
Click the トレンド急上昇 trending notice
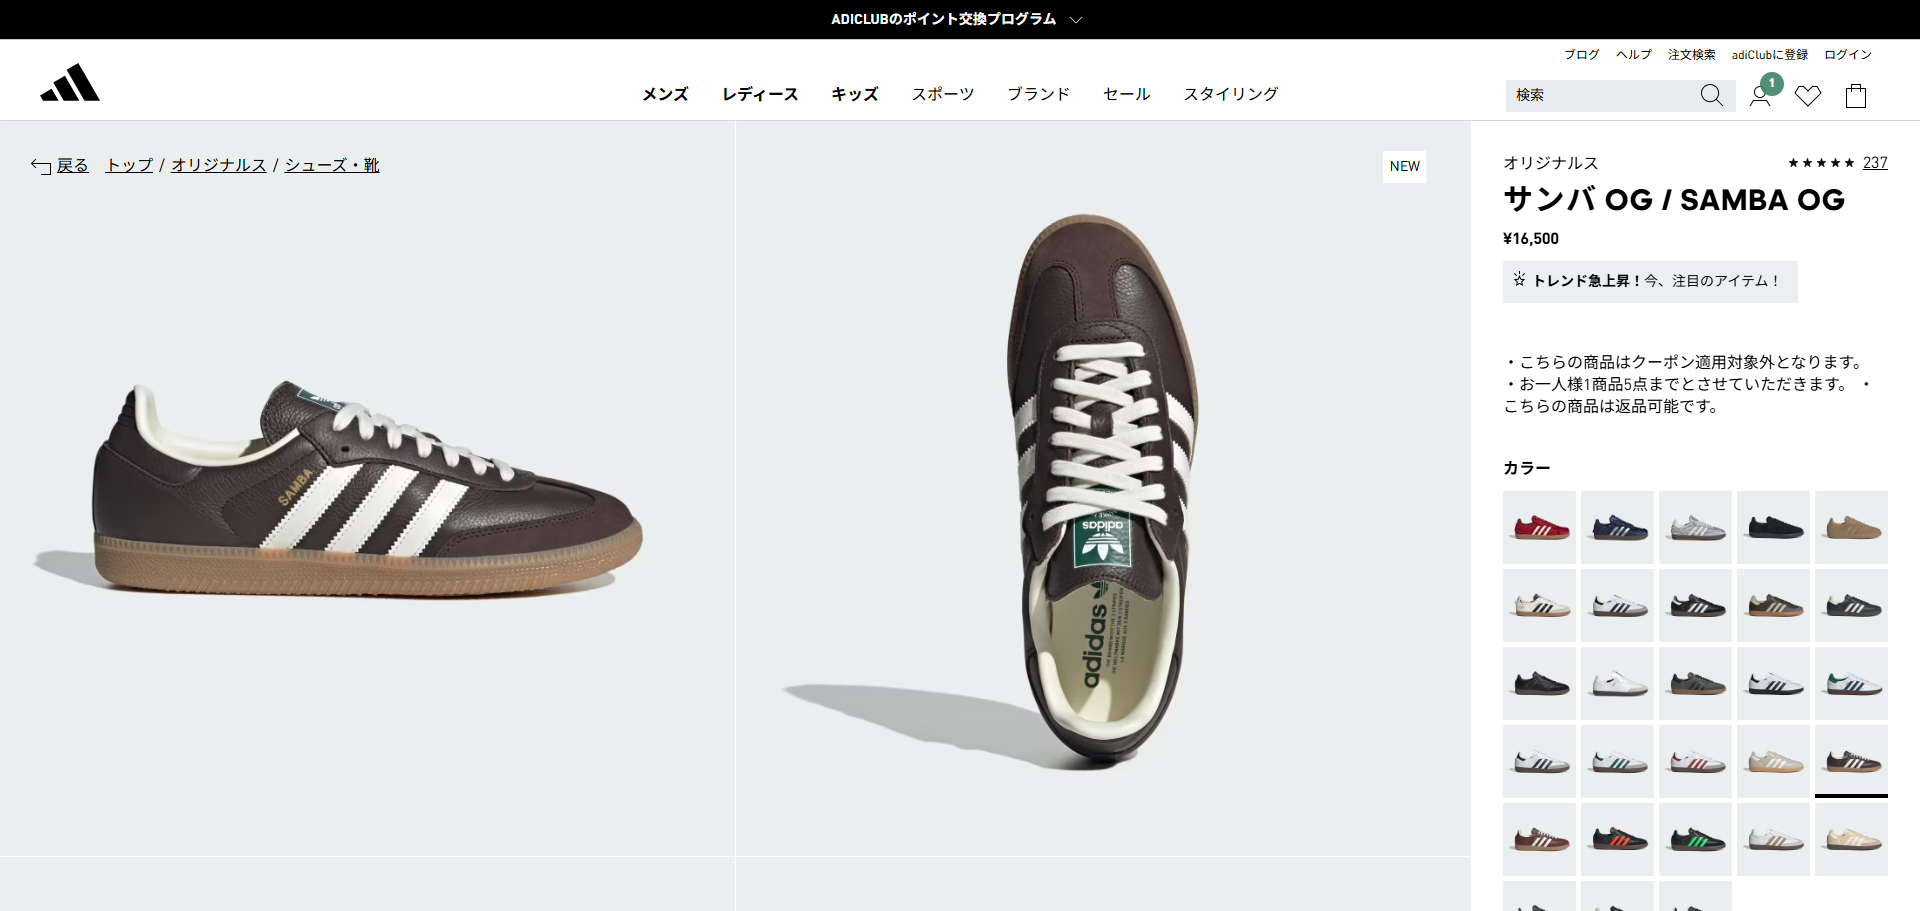pos(1650,281)
